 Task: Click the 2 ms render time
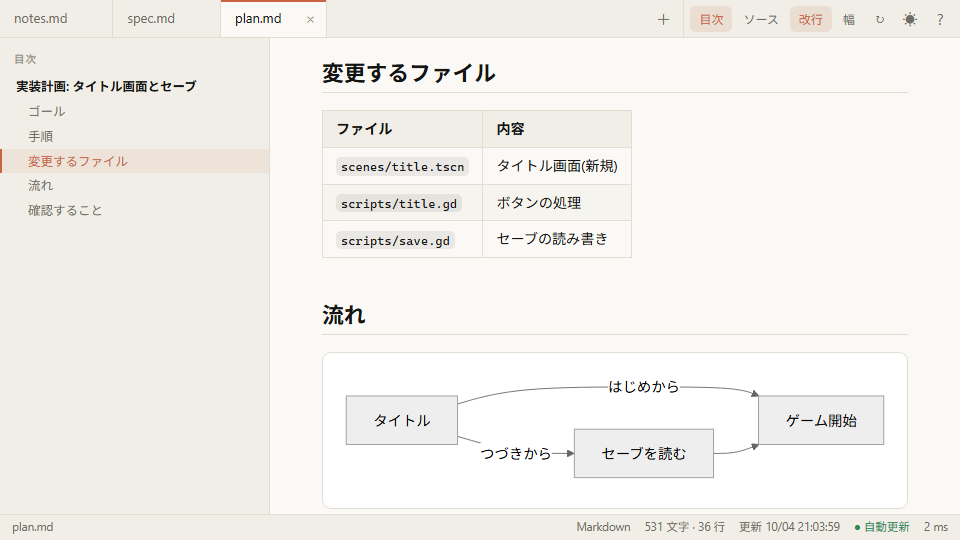pyautogui.click(x=936, y=527)
